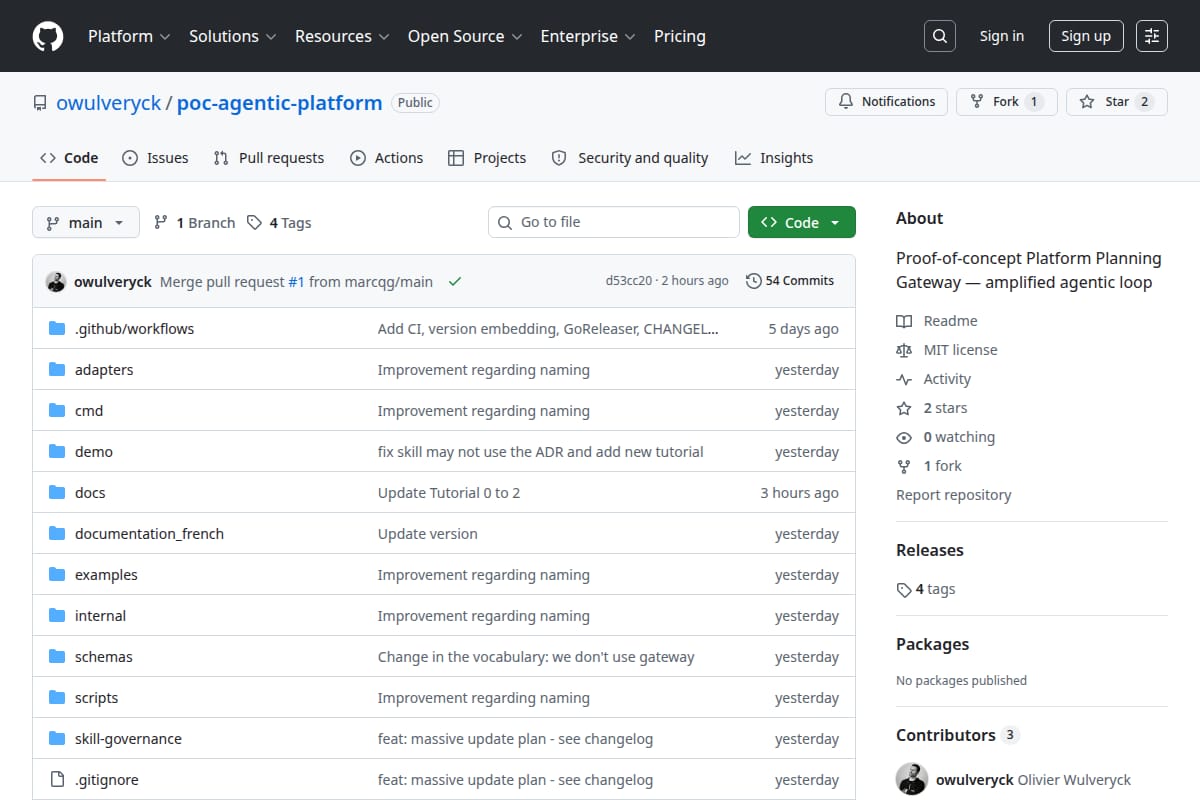
Task: Star the repository
Action: click(1117, 102)
